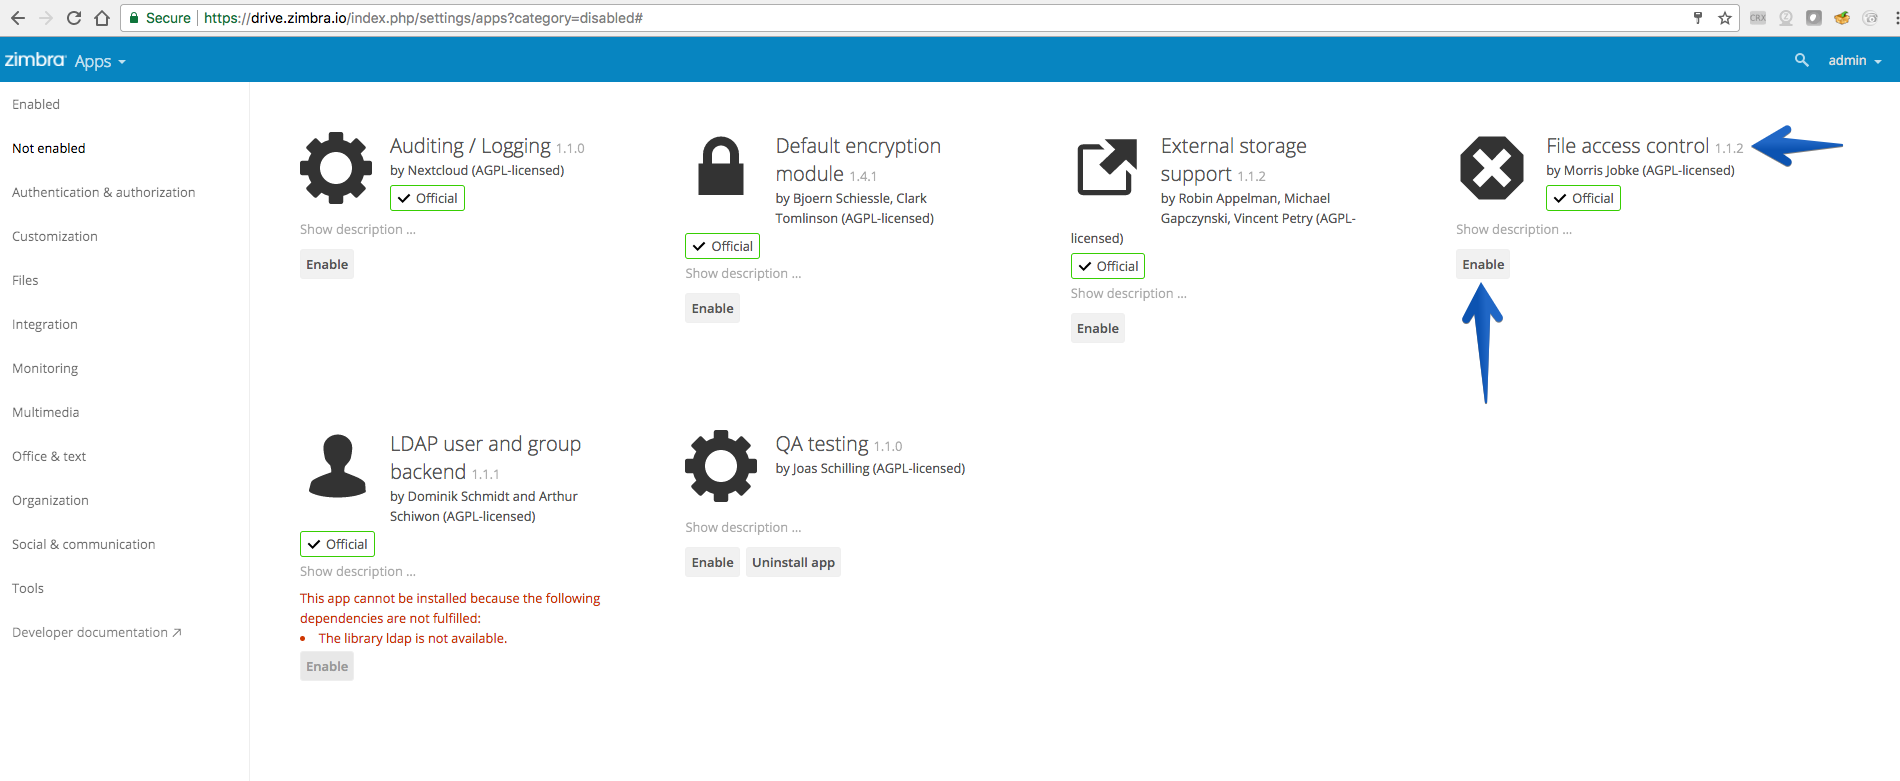Image resolution: width=1900 pixels, height=781 pixels.
Task: Select the Enabled category
Action: click(x=36, y=104)
